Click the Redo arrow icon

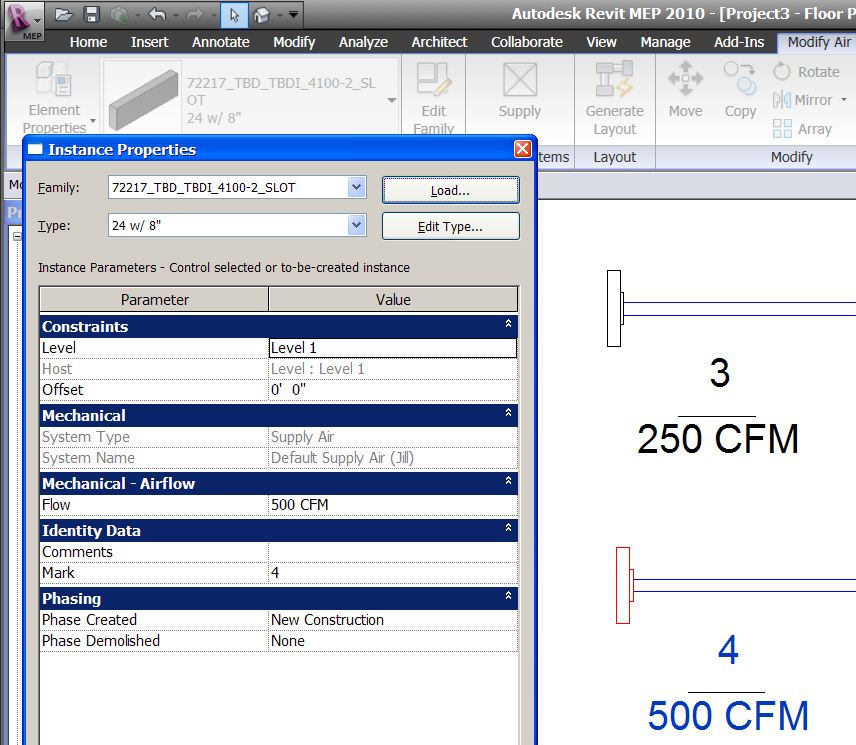coord(195,15)
